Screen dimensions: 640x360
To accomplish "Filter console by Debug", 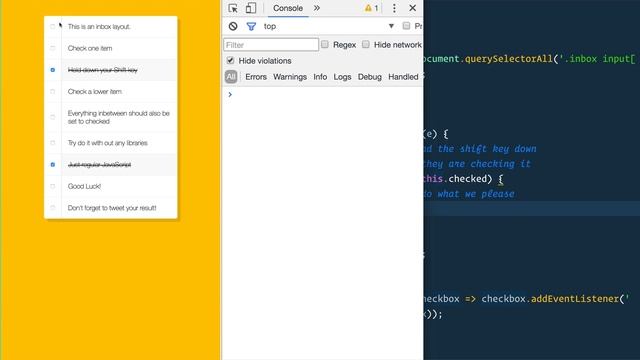I will (369, 77).
